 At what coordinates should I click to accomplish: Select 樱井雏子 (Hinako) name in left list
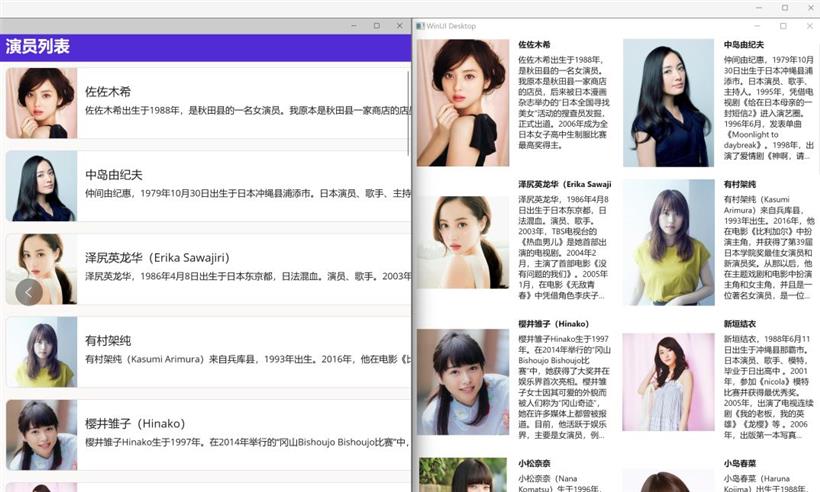click(x=135, y=424)
